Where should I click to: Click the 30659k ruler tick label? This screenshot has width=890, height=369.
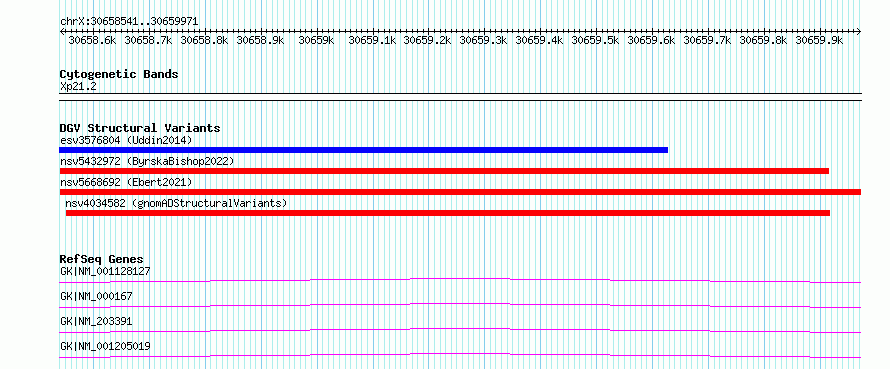click(316, 40)
